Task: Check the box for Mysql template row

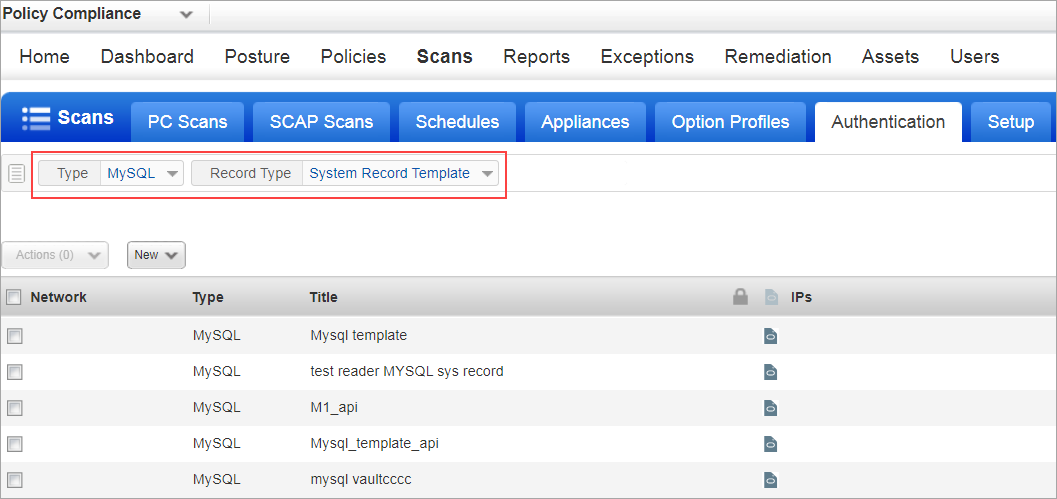Action: coord(14,336)
